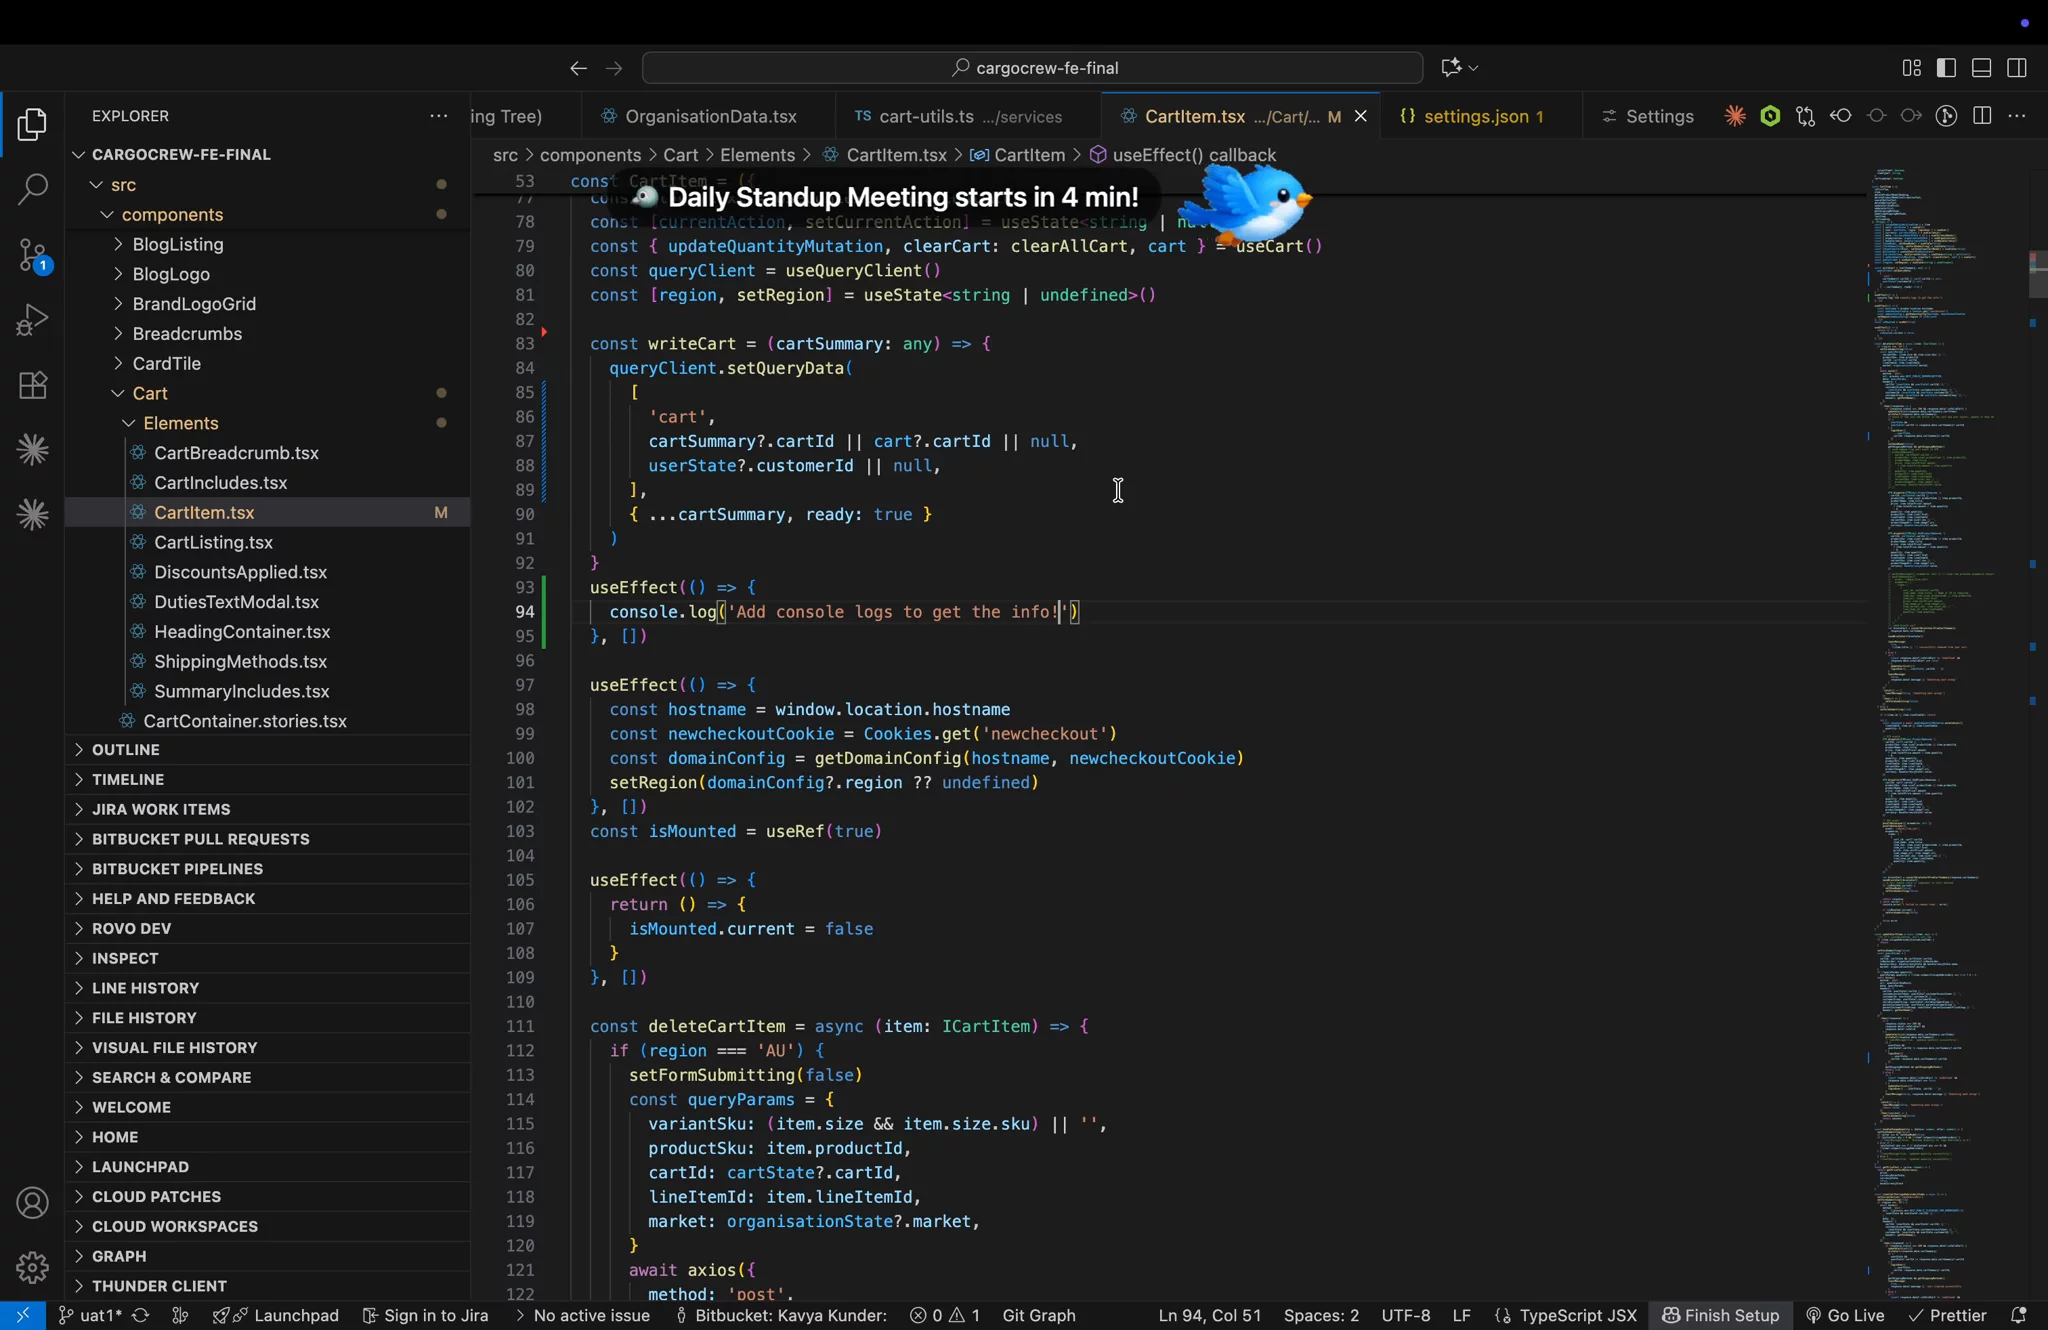This screenshot has width=2048, height=1330.
Task: Close the CartItem.tsx tab
Action: click(1360, 116)
